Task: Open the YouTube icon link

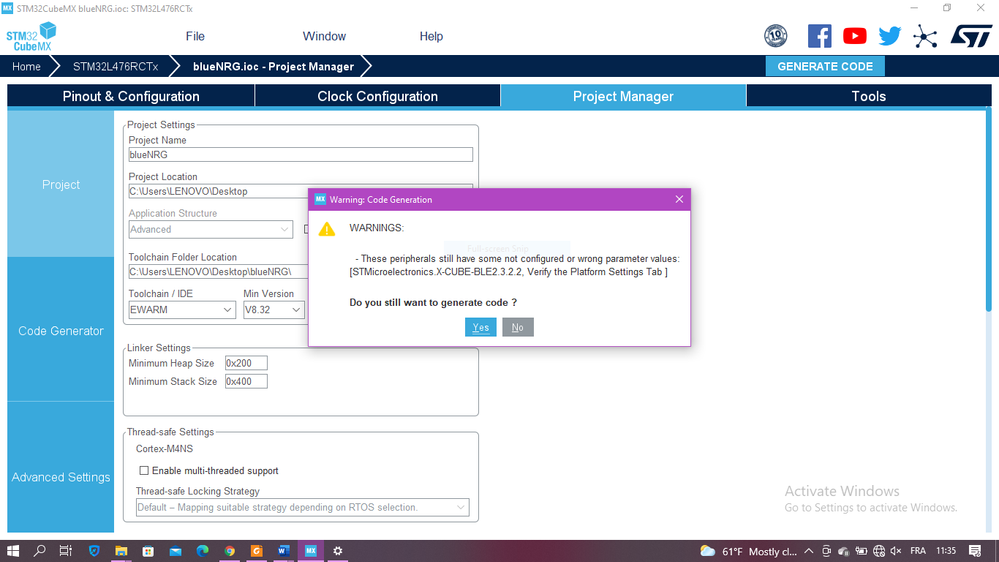Action: (854, 36)
